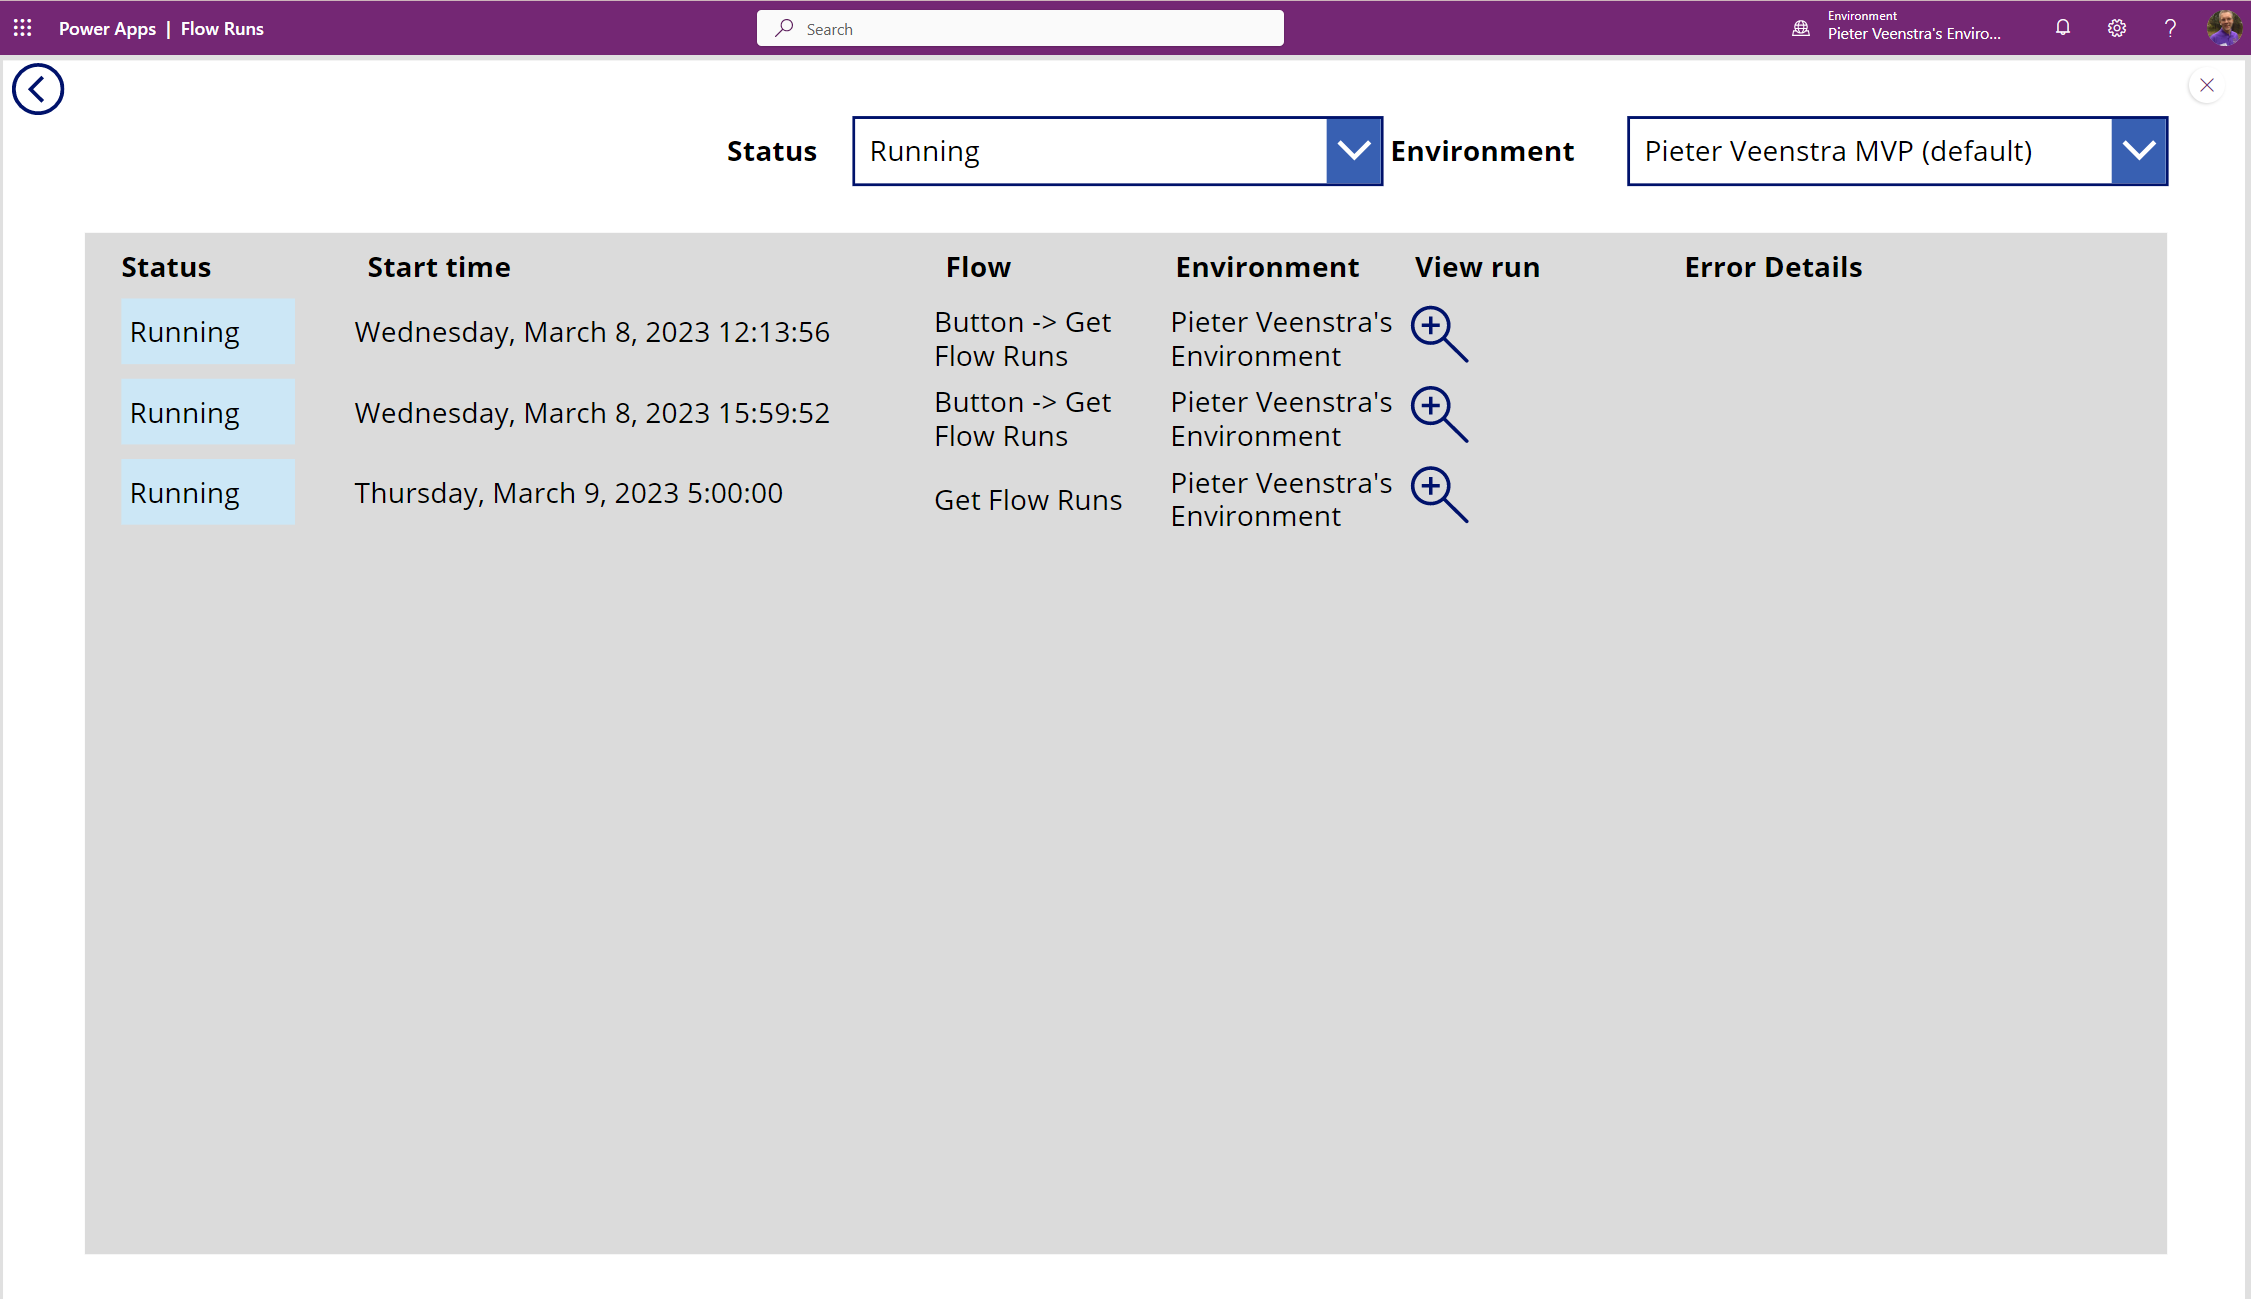This screenshot has height=1299, width=2251.
Task: Open the app launcher waffle icon
Action: [x=22, y=28]
